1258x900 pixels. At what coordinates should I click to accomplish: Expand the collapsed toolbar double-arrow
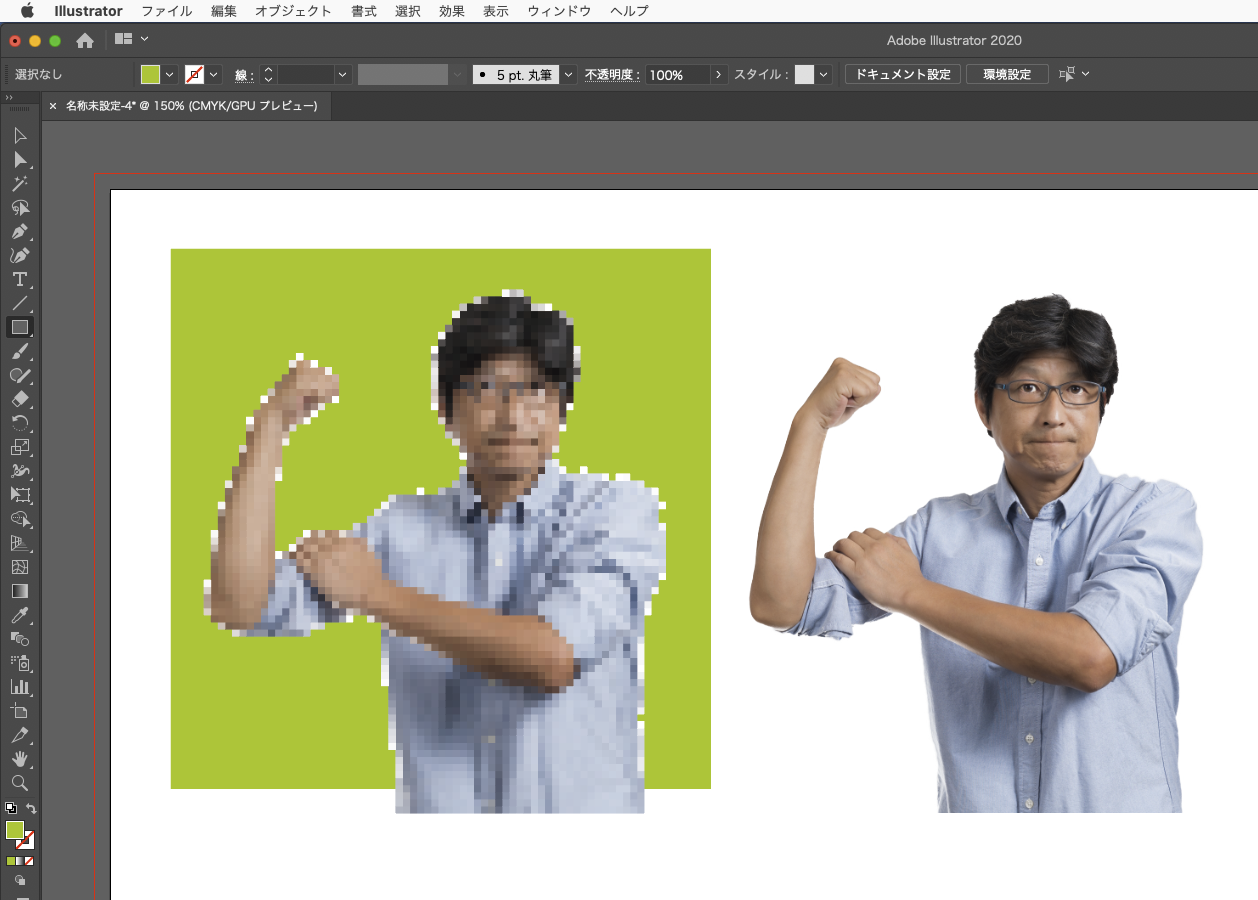pos(9,98)
